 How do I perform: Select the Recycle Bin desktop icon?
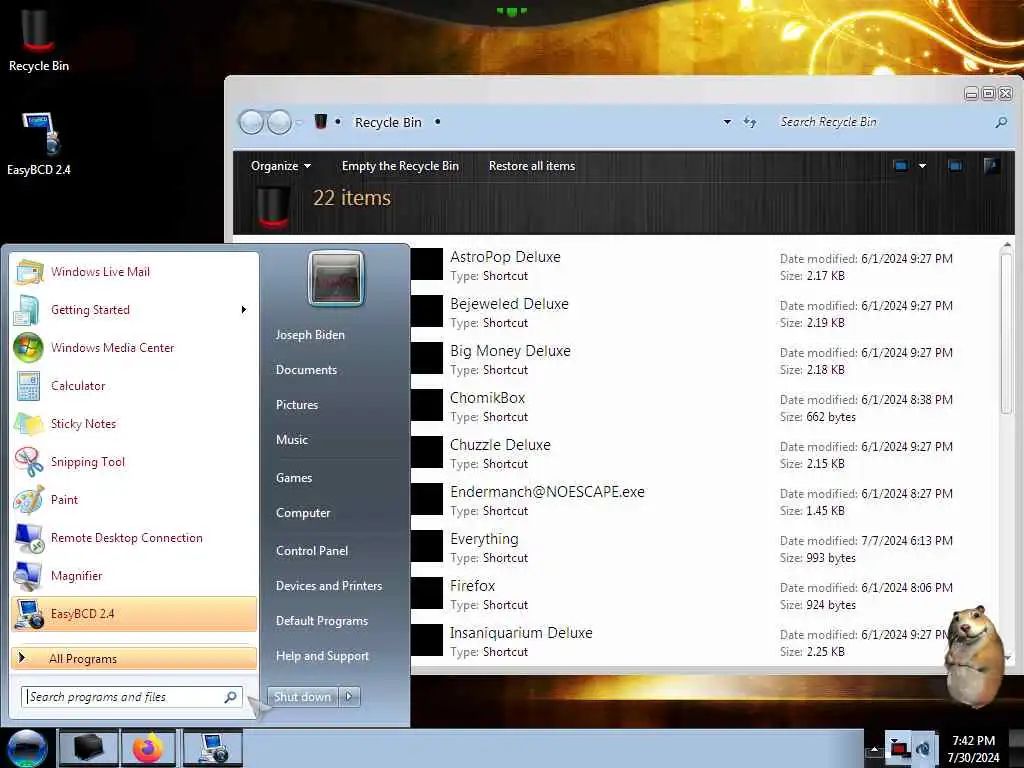point(39,40)
